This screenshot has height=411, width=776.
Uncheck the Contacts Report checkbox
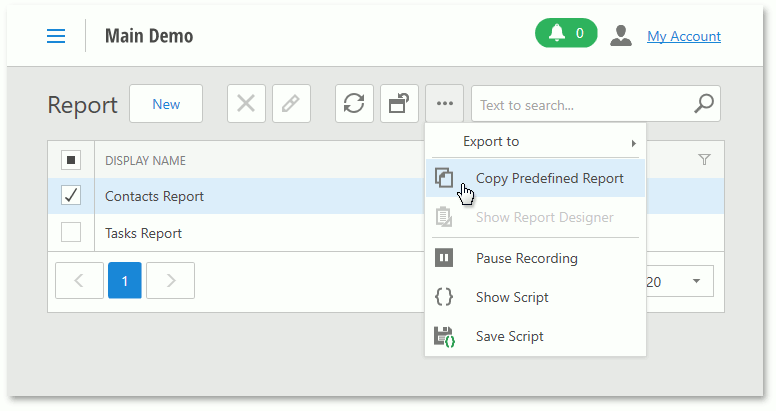click(72, 196)
